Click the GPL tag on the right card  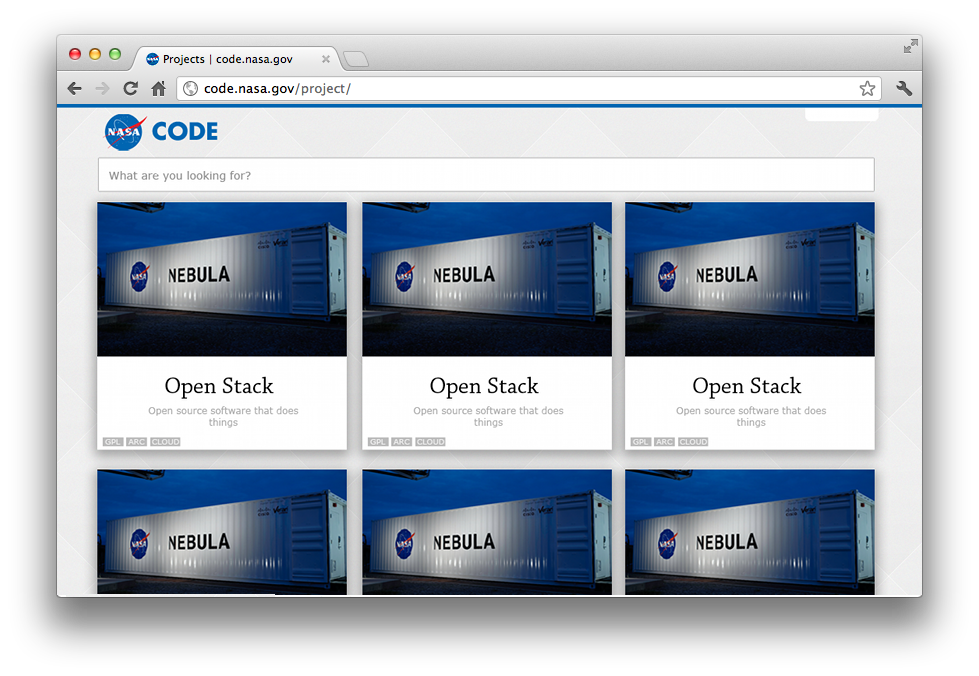point(641,442)
